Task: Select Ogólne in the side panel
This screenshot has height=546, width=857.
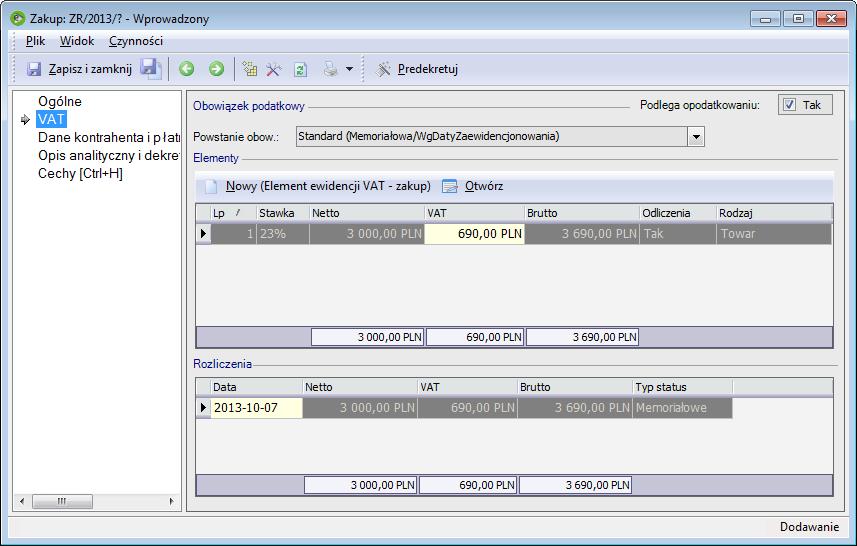Action: click(60, 101)
